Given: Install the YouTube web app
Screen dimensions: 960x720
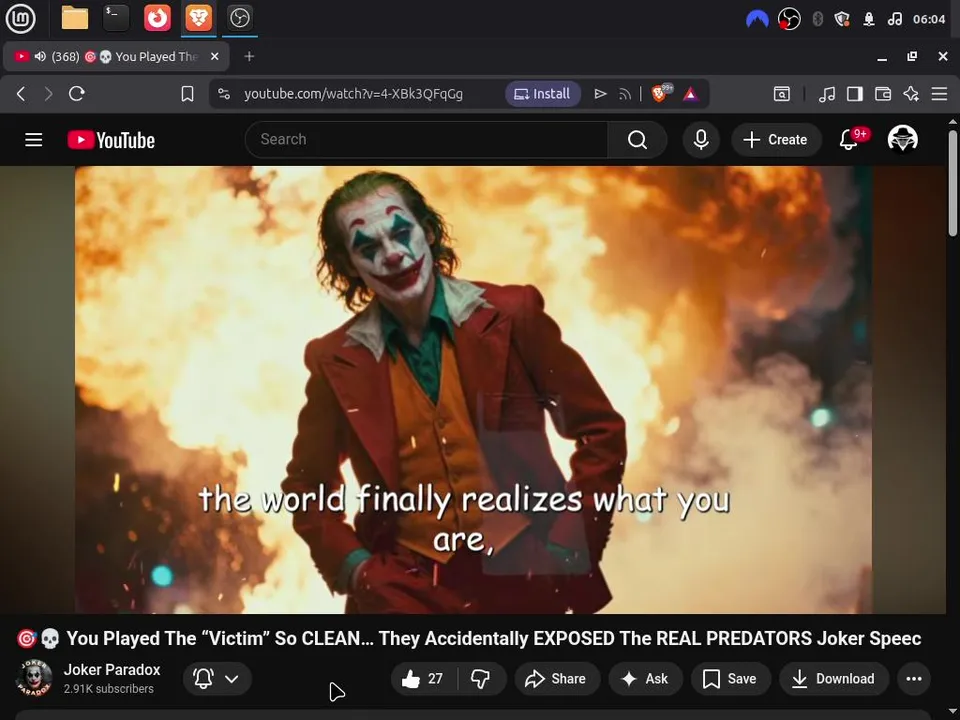Looking at the screenshot, I should (x=542, y=94).
